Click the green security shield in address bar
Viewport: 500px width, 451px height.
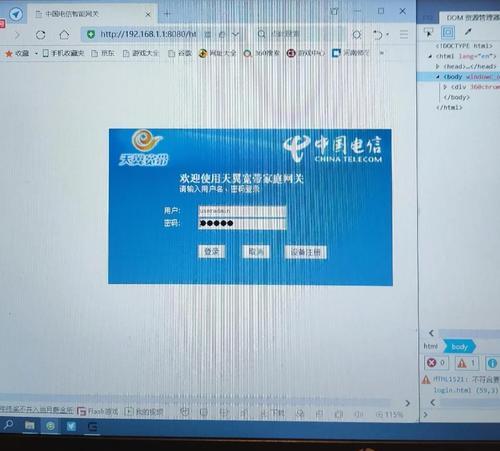tap(91, 34)
